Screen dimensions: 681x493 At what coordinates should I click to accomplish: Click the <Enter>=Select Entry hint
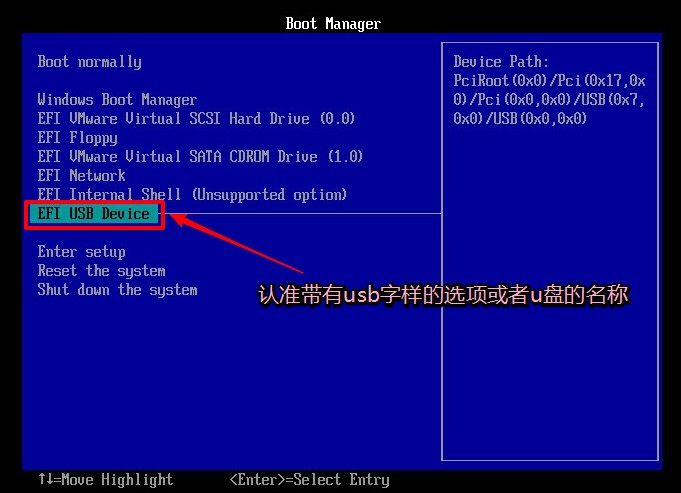pyautogui.click(x=309, y=480)
